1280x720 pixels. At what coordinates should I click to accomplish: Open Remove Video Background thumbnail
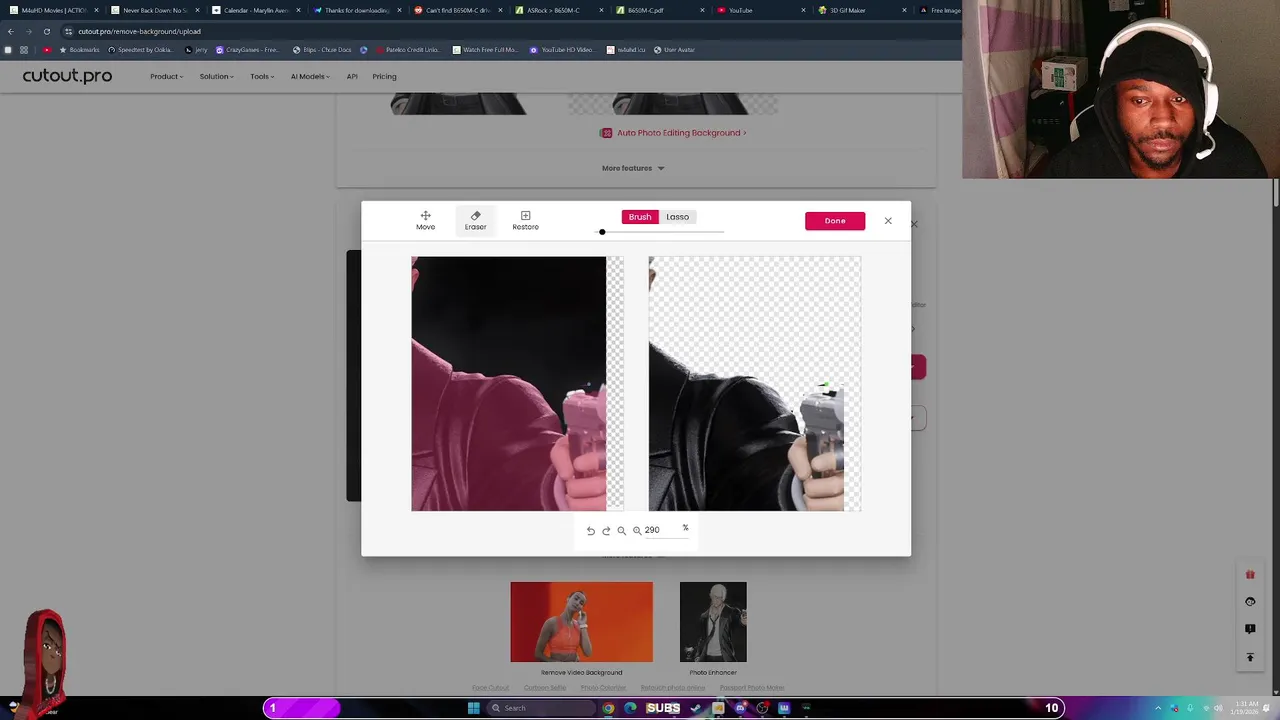pos(581,622)
